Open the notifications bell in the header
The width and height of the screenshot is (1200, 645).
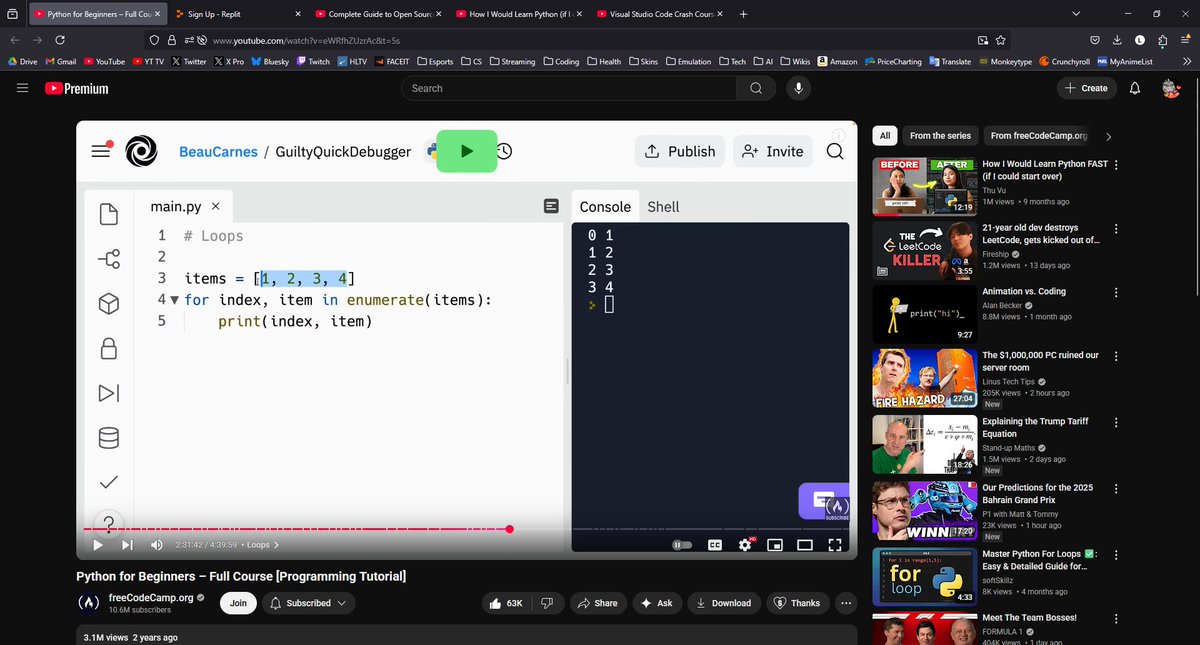click(1134, 88)
